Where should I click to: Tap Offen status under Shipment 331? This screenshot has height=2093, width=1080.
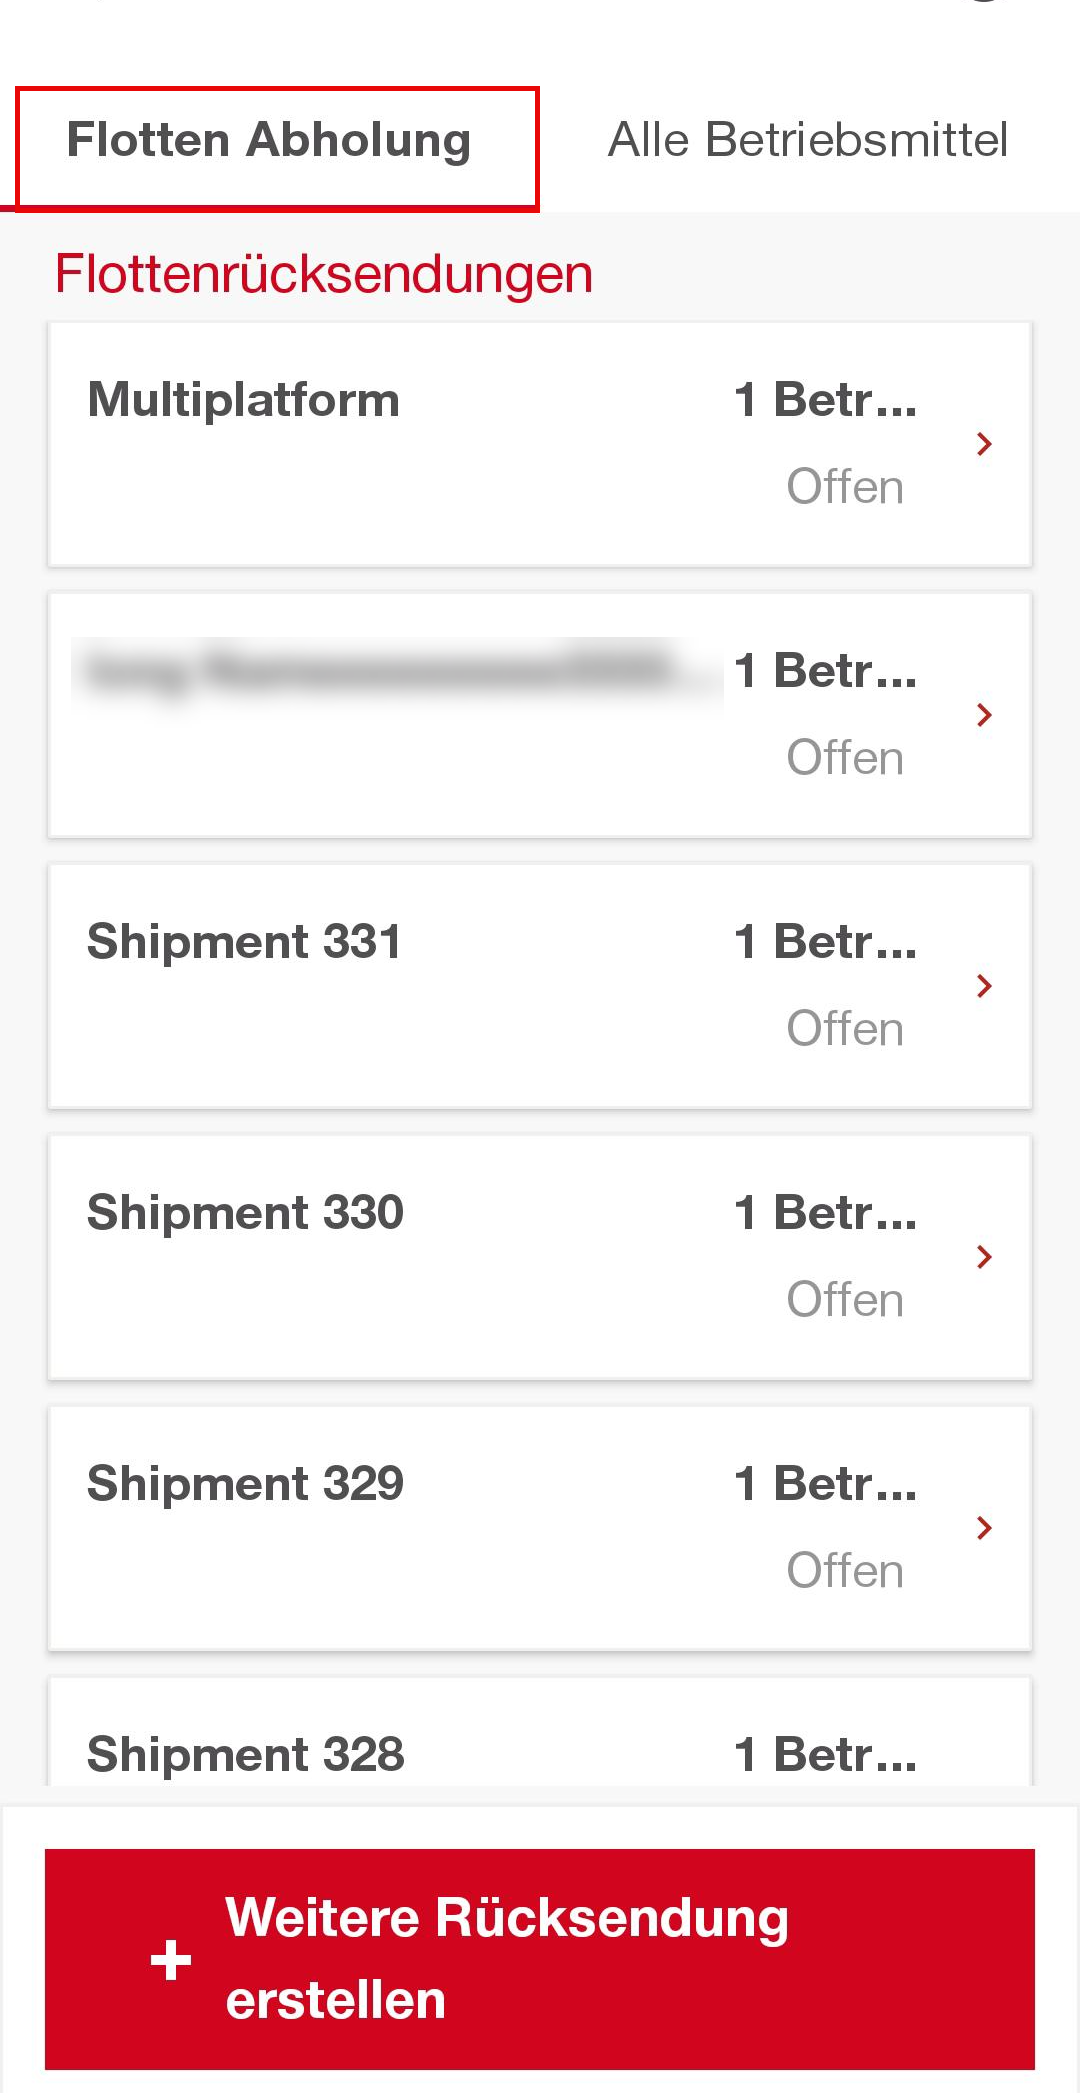pos(845,1030)
